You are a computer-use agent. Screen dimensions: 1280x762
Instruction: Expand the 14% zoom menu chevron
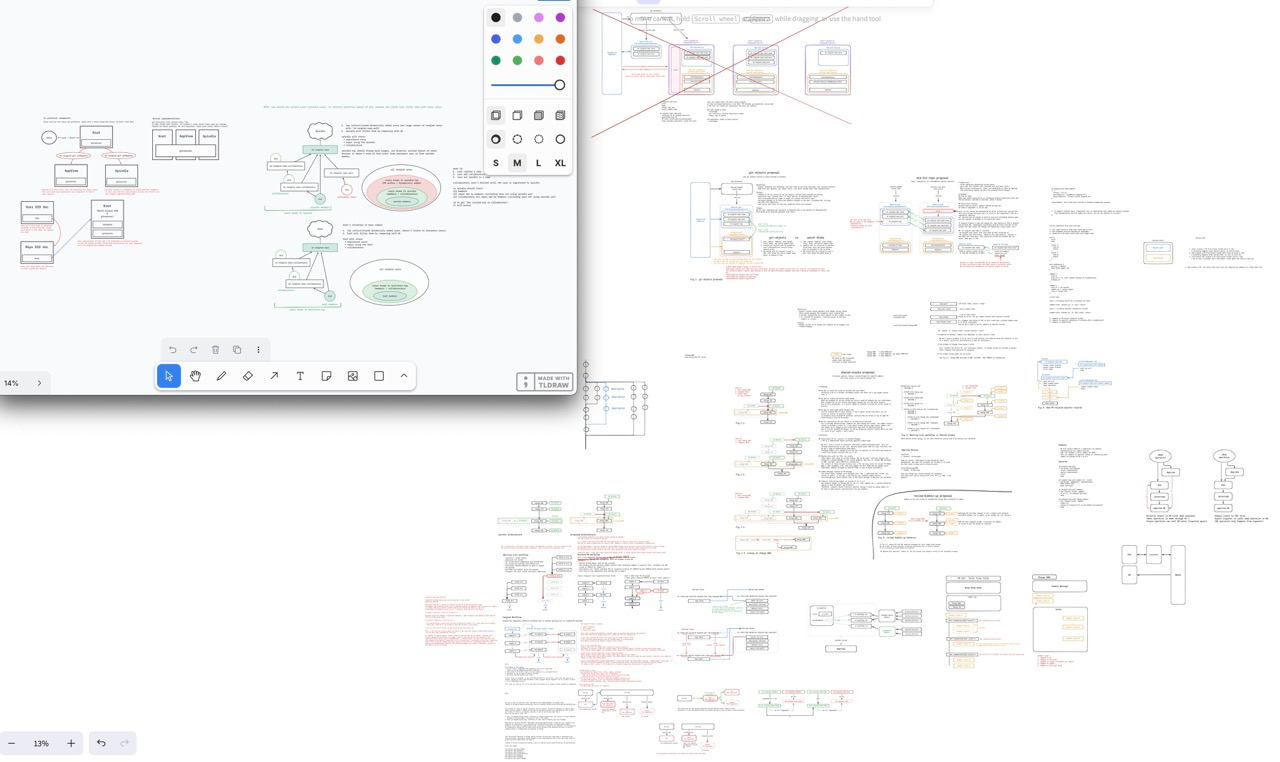tap(40, 383)
